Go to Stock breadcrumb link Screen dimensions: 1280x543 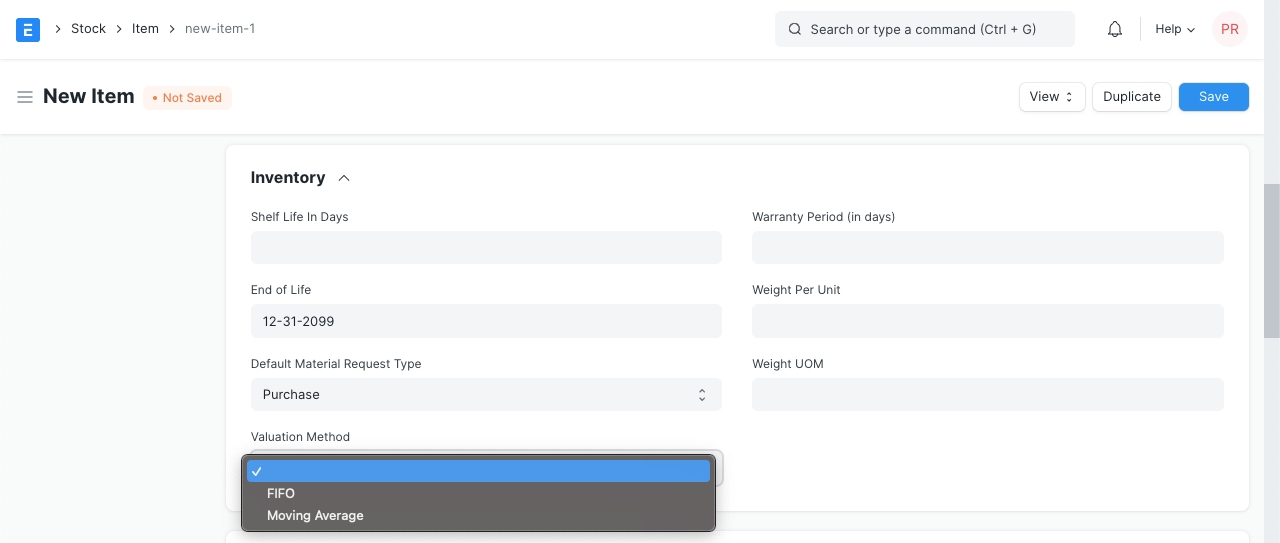88,29
